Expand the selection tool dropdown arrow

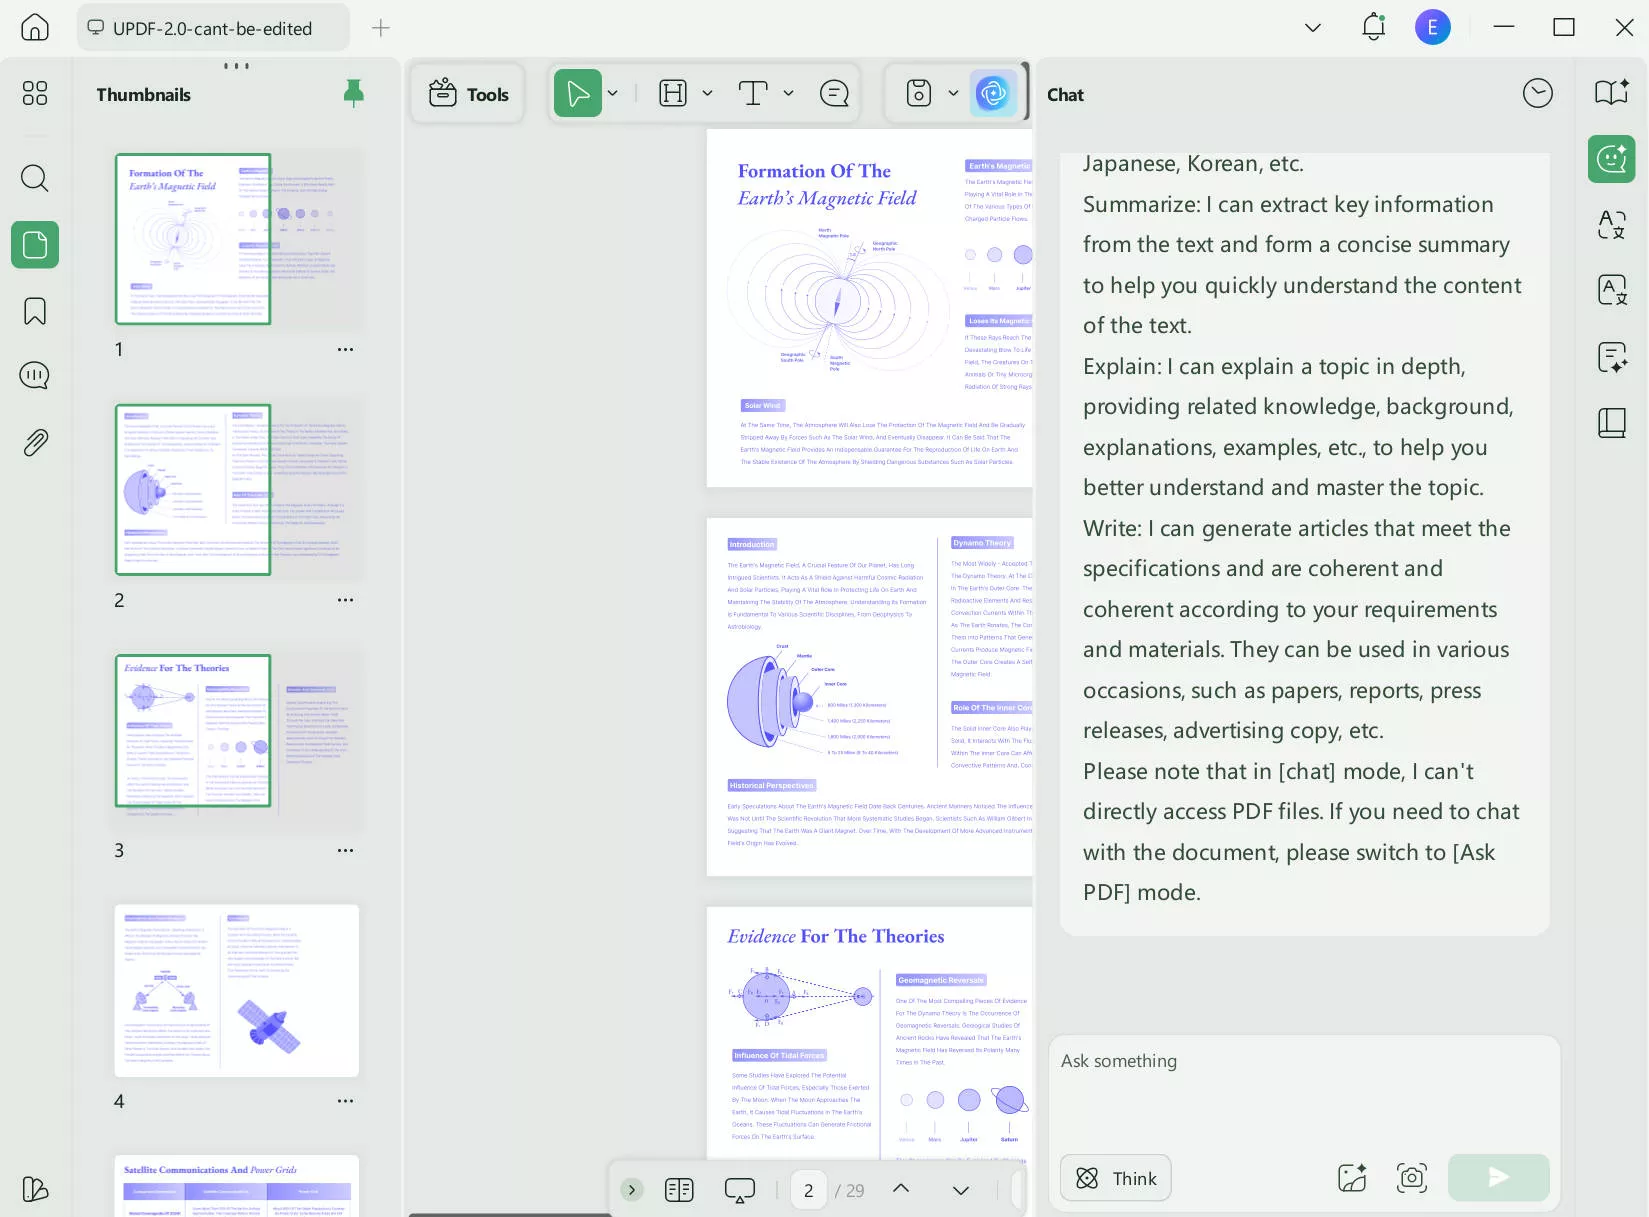tap(613, 93)
